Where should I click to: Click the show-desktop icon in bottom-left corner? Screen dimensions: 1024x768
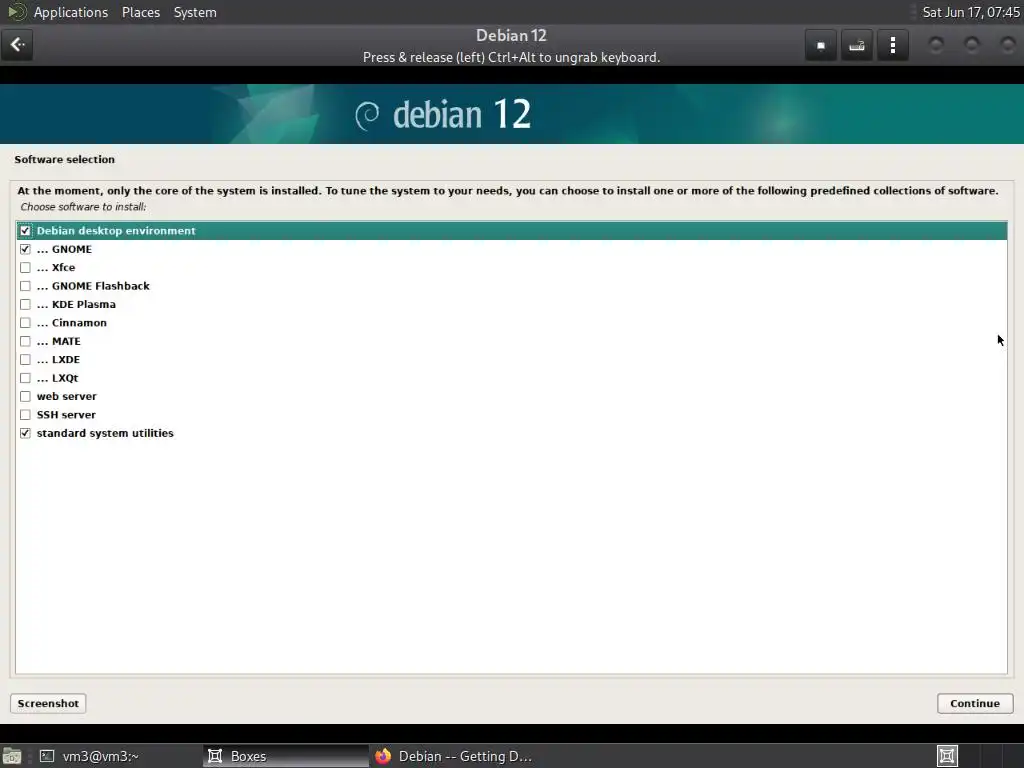point(12,756)
